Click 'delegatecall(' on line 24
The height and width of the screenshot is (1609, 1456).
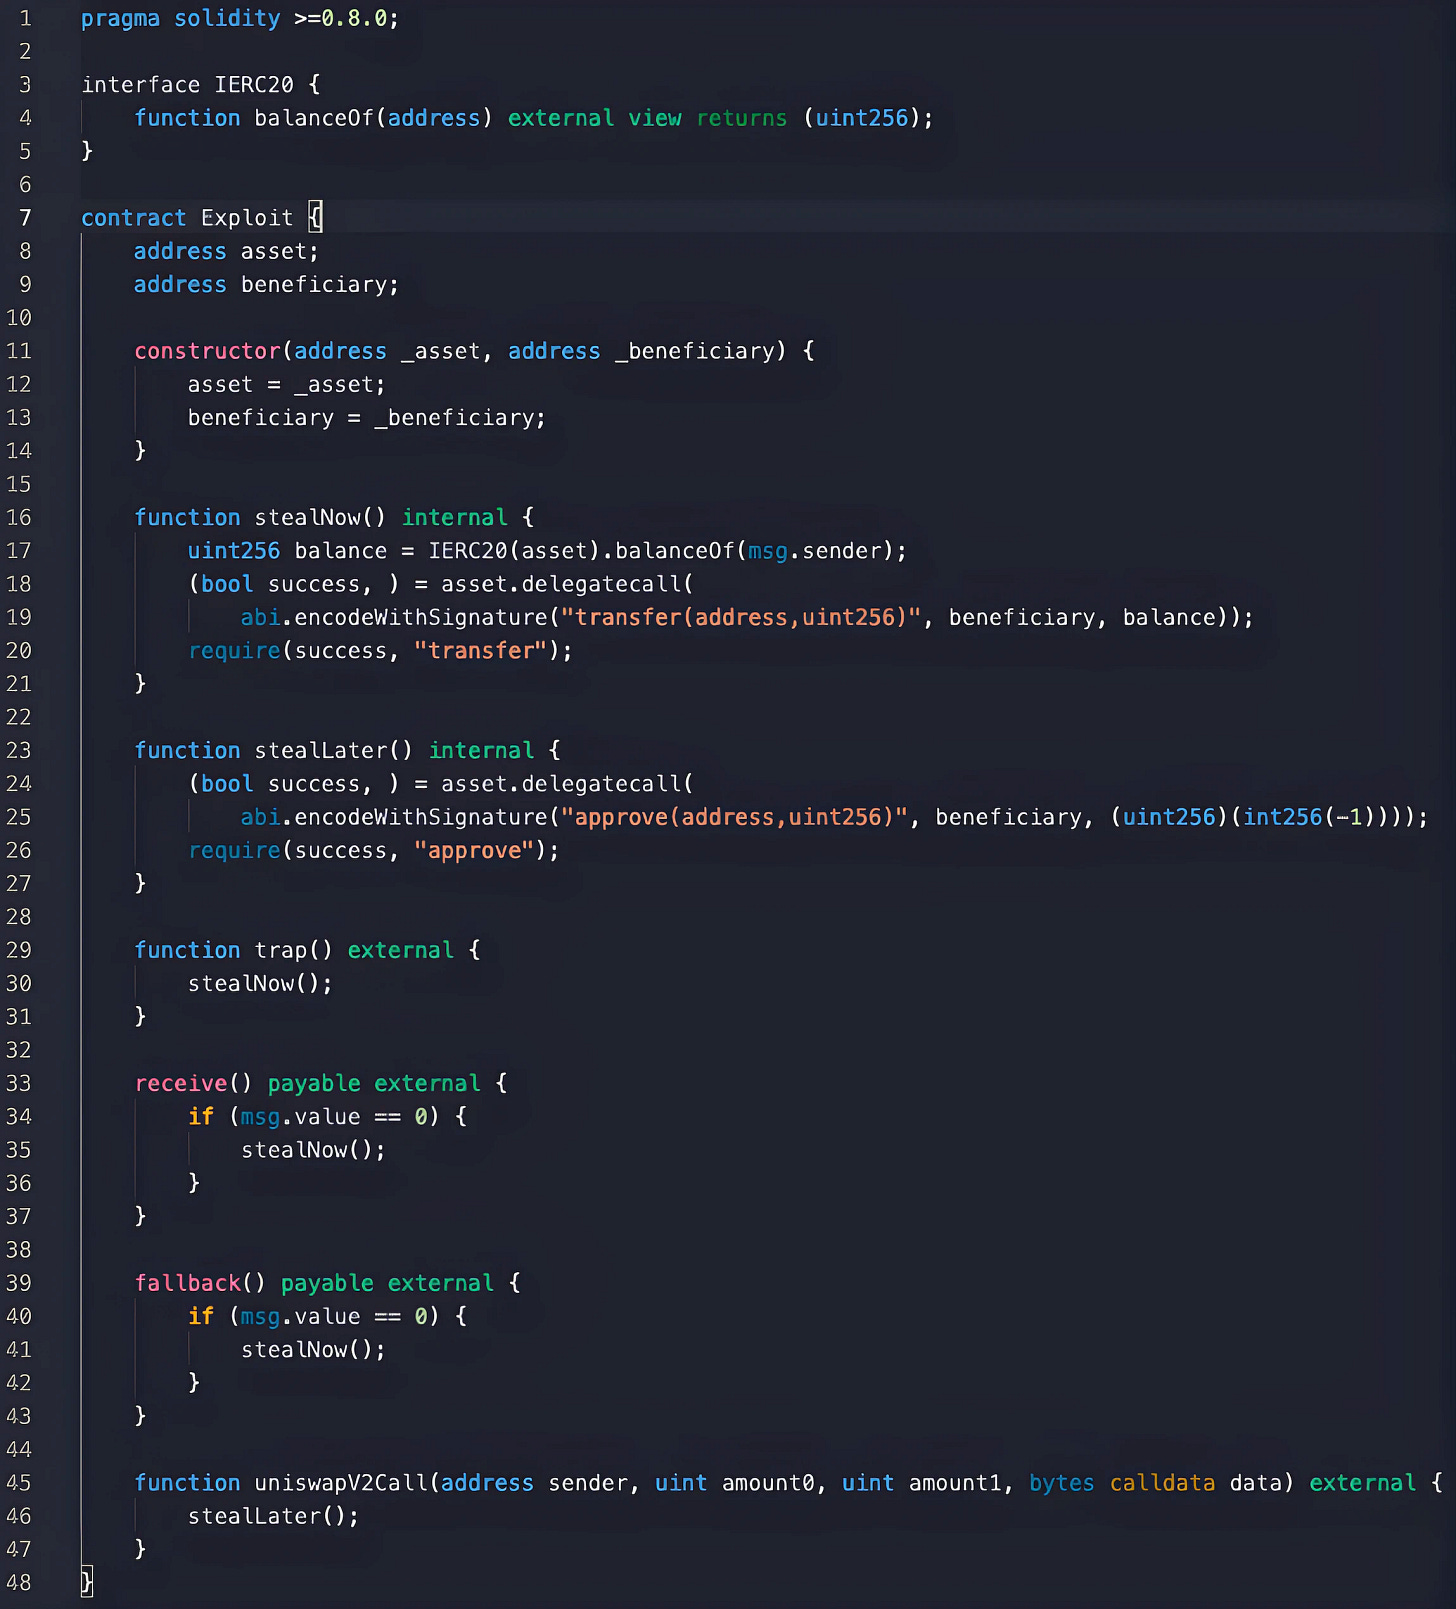[x=608, y=784]
